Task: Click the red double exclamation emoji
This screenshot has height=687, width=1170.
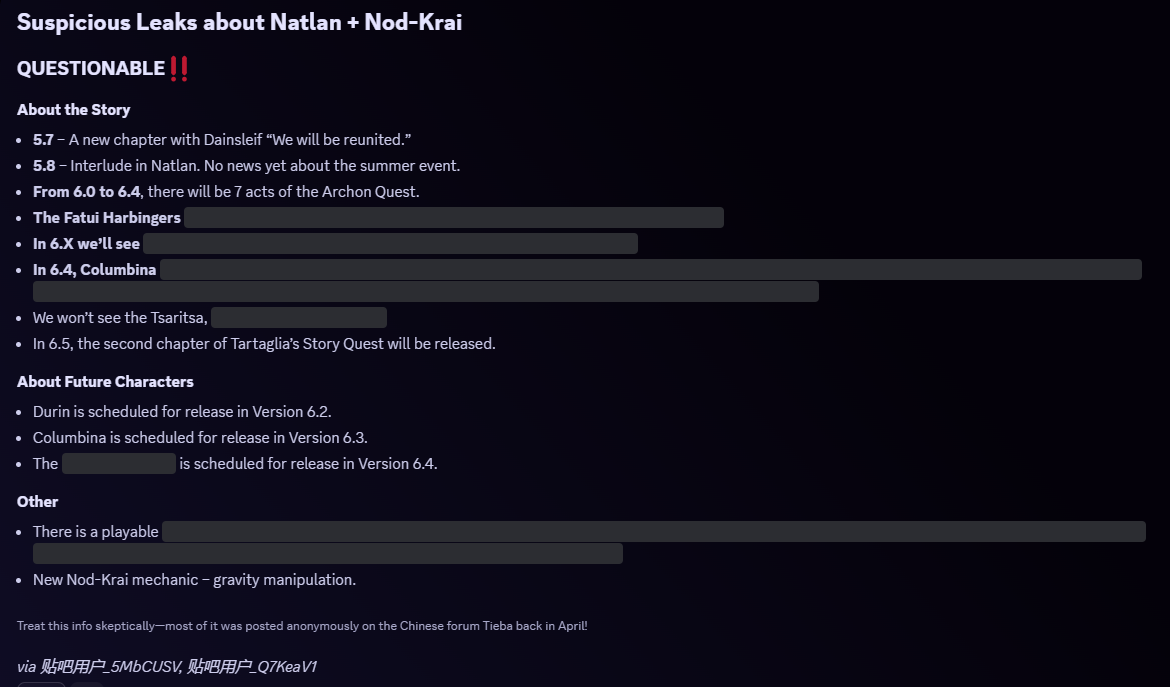Action: (179, 69)
